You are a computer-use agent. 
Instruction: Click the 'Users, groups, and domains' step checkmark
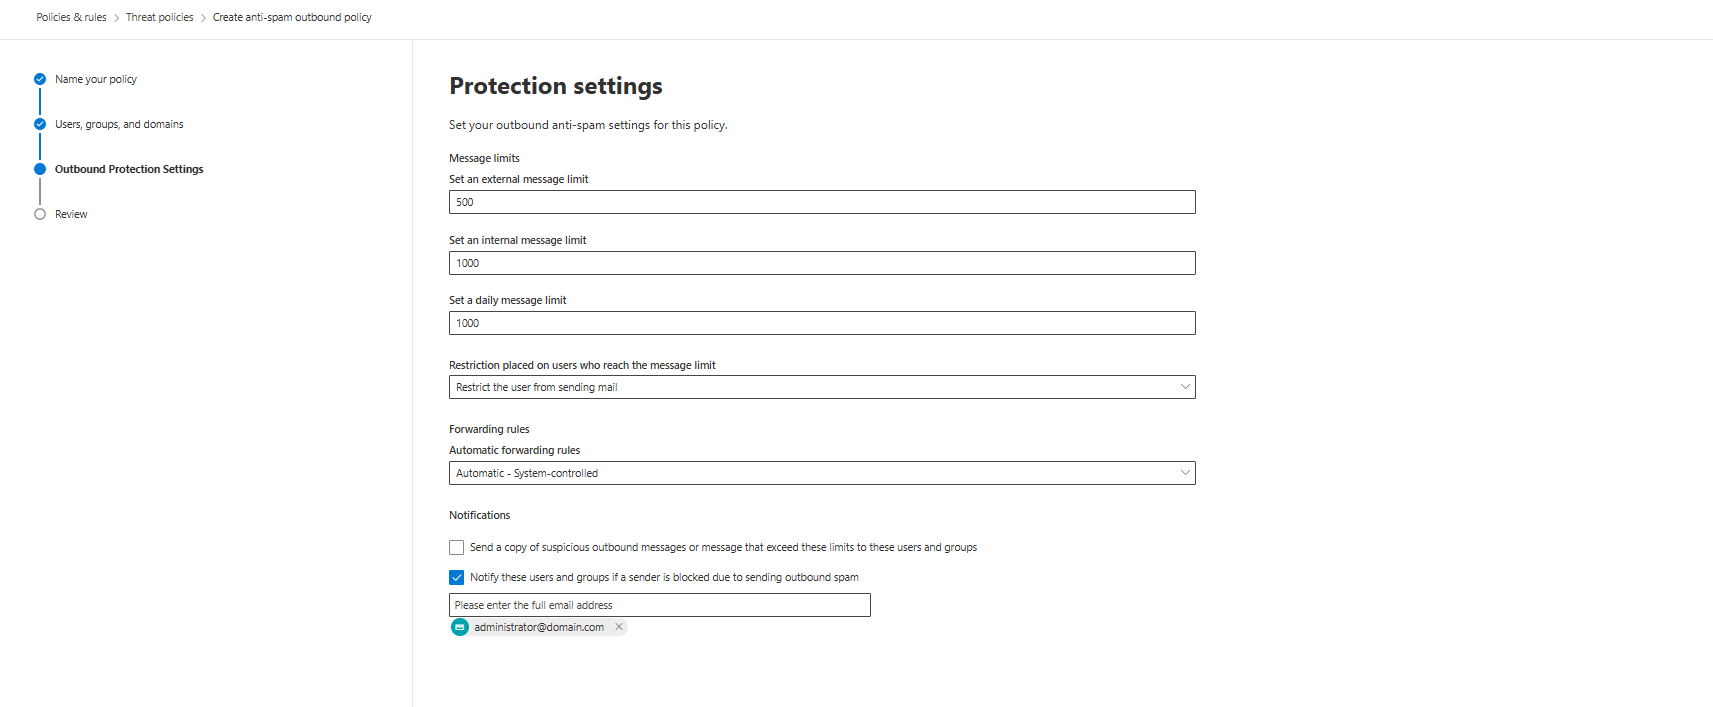[x=40, y=124]
